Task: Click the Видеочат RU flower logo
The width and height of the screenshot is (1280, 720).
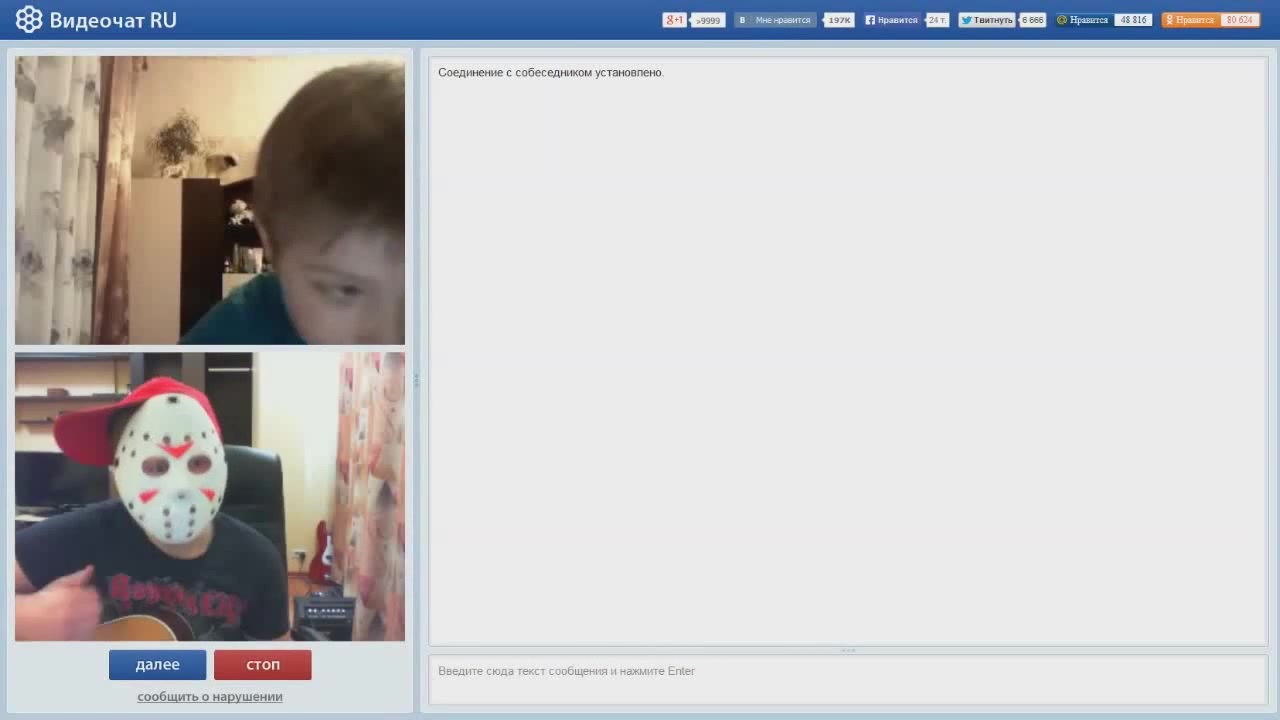Action: click(29, 19)
